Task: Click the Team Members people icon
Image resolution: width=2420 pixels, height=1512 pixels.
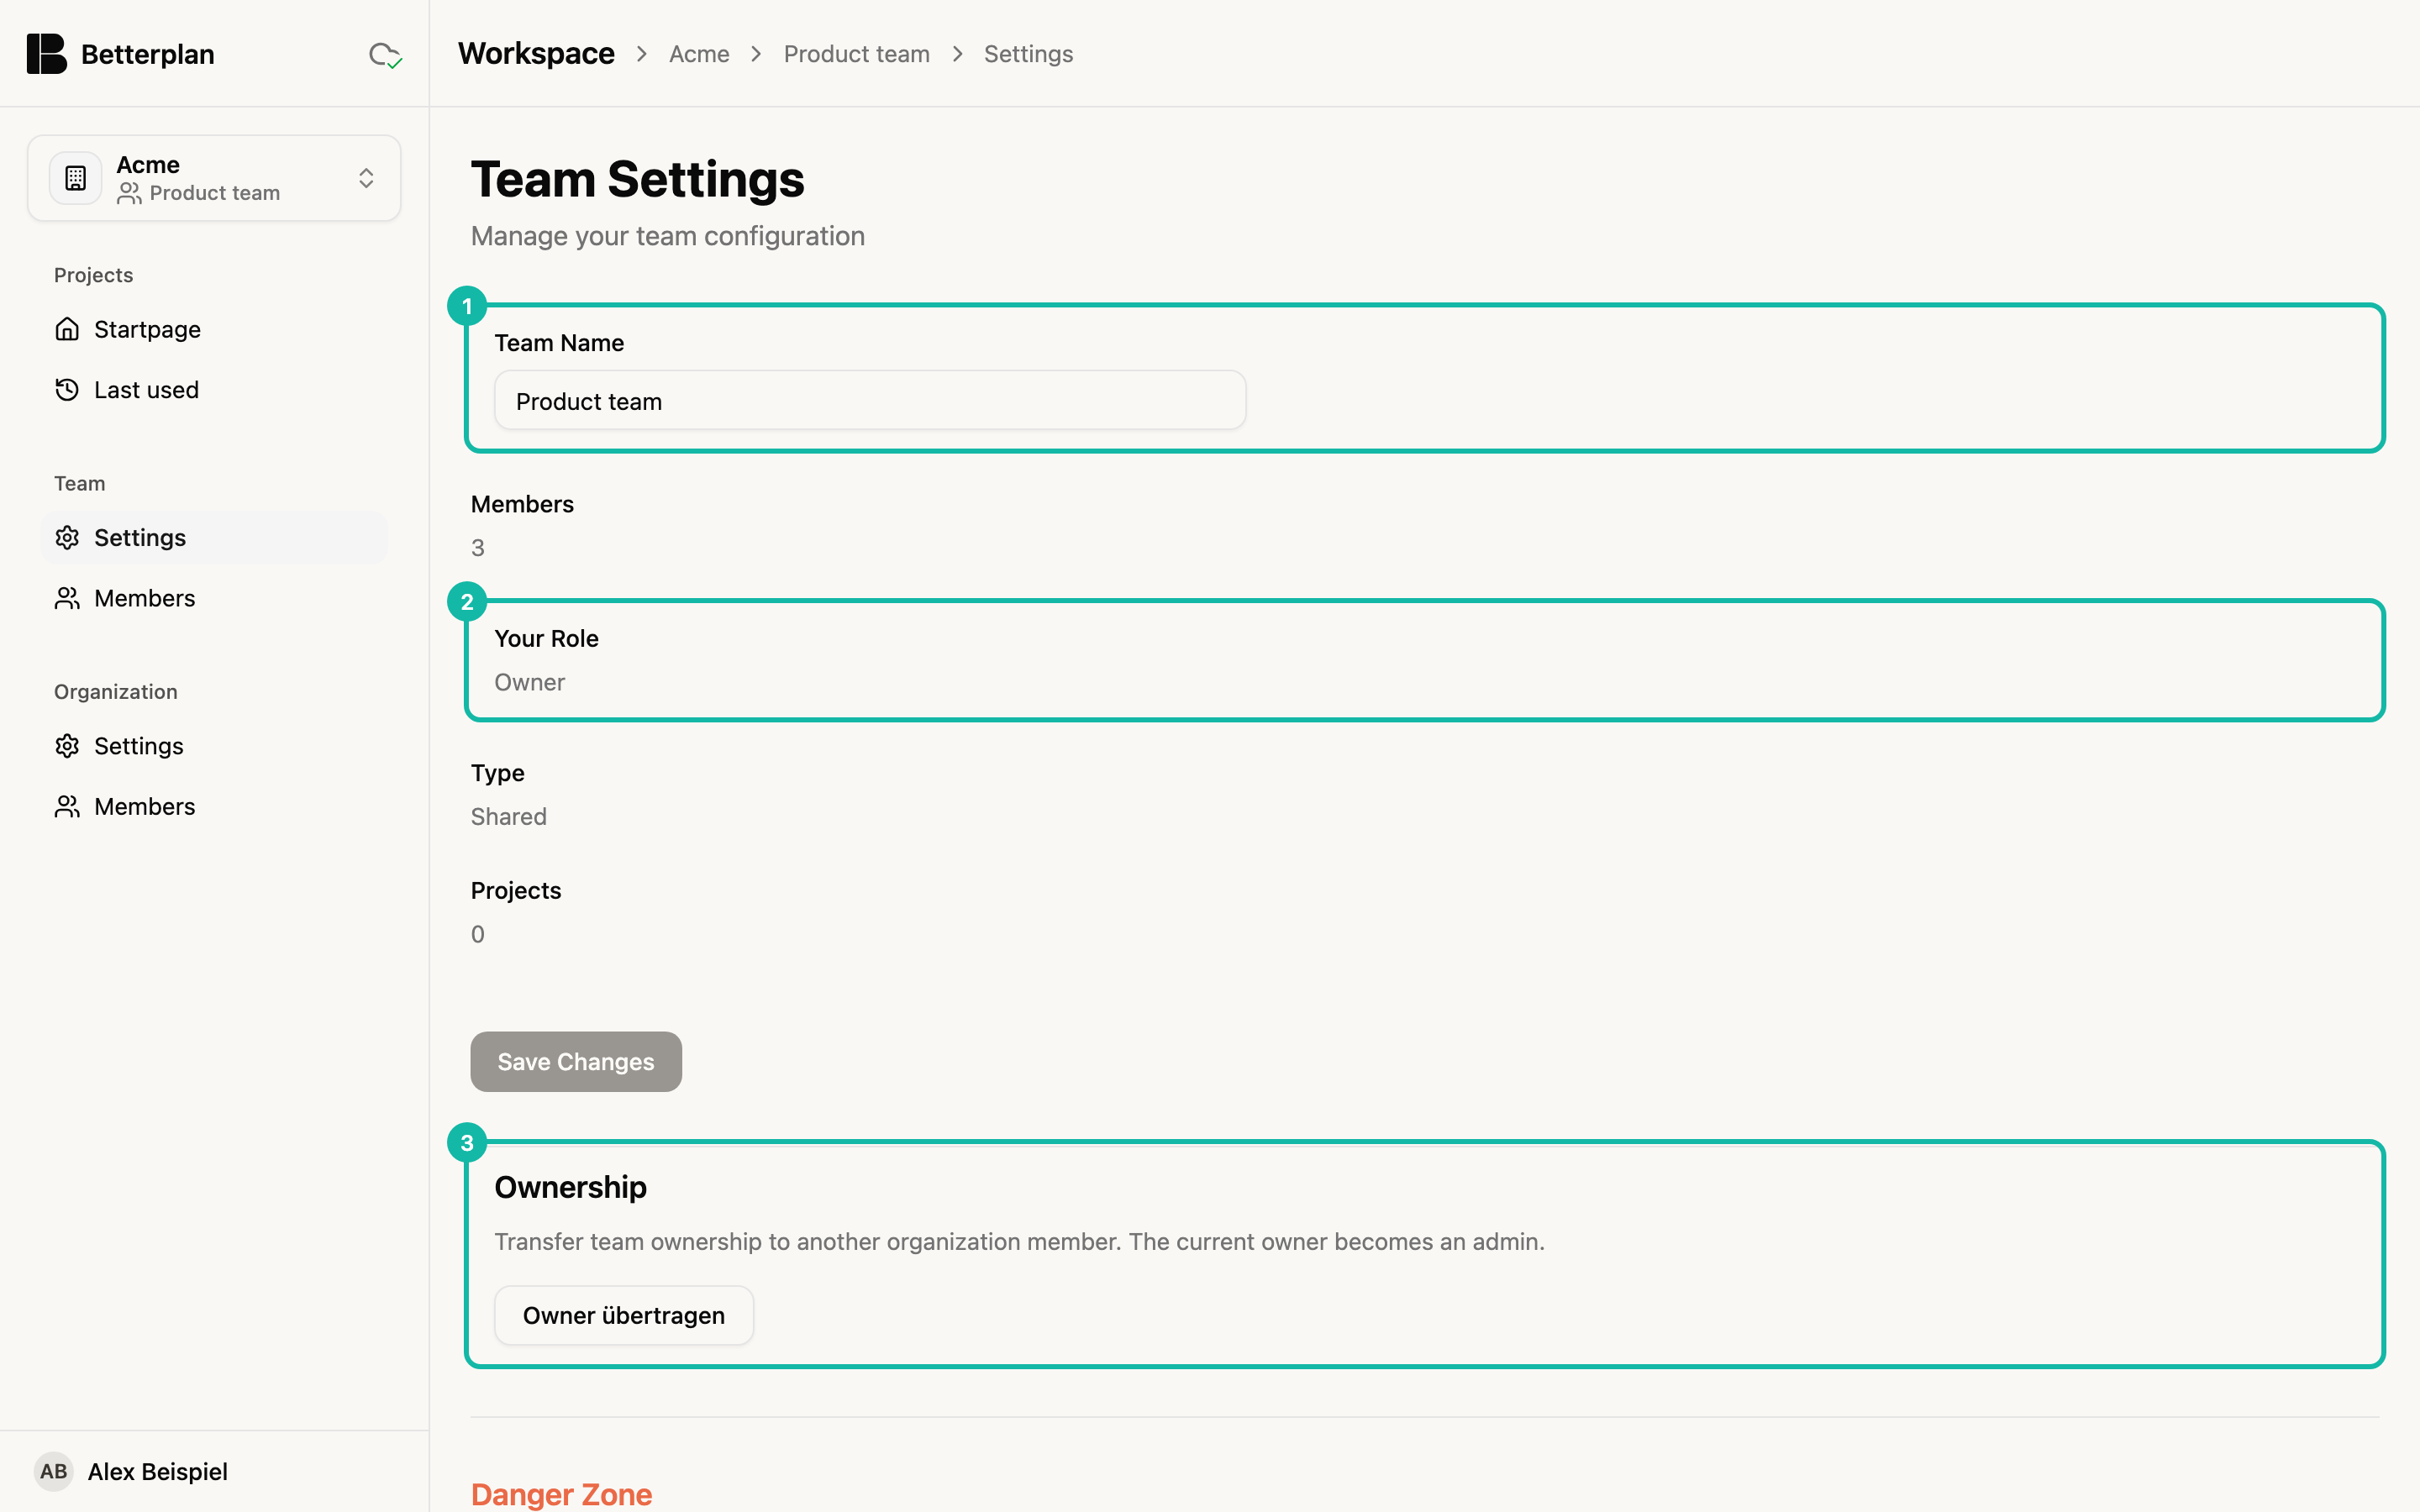Action: point(67,598)
